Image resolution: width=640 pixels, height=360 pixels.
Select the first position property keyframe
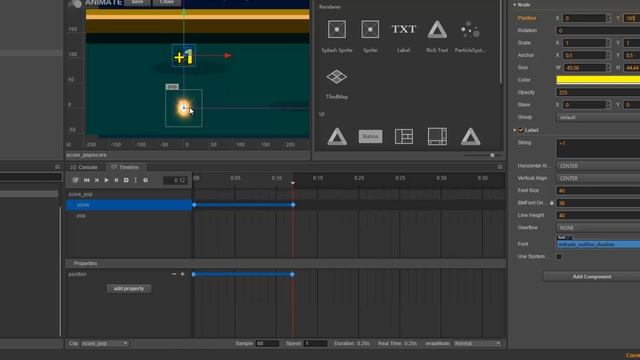coord(194,274)
